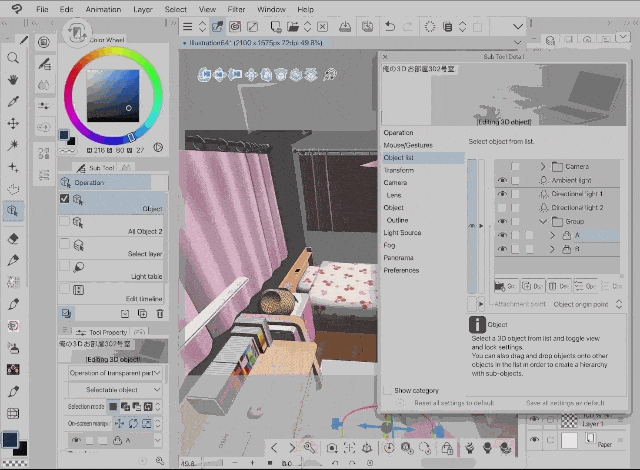Click the Clear selection X icon in command bar

(x=322, y=27)
